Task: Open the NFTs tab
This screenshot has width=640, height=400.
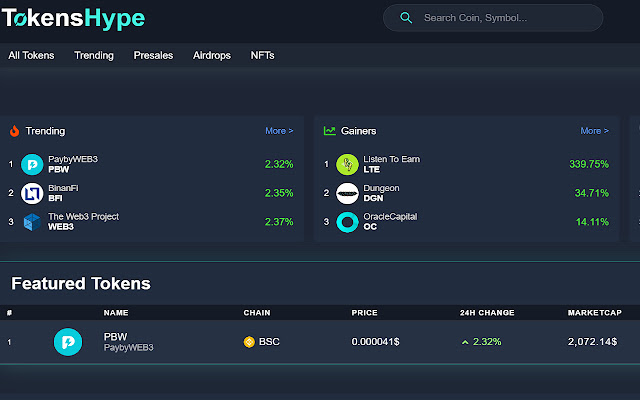Action: [x=262, y=56]
